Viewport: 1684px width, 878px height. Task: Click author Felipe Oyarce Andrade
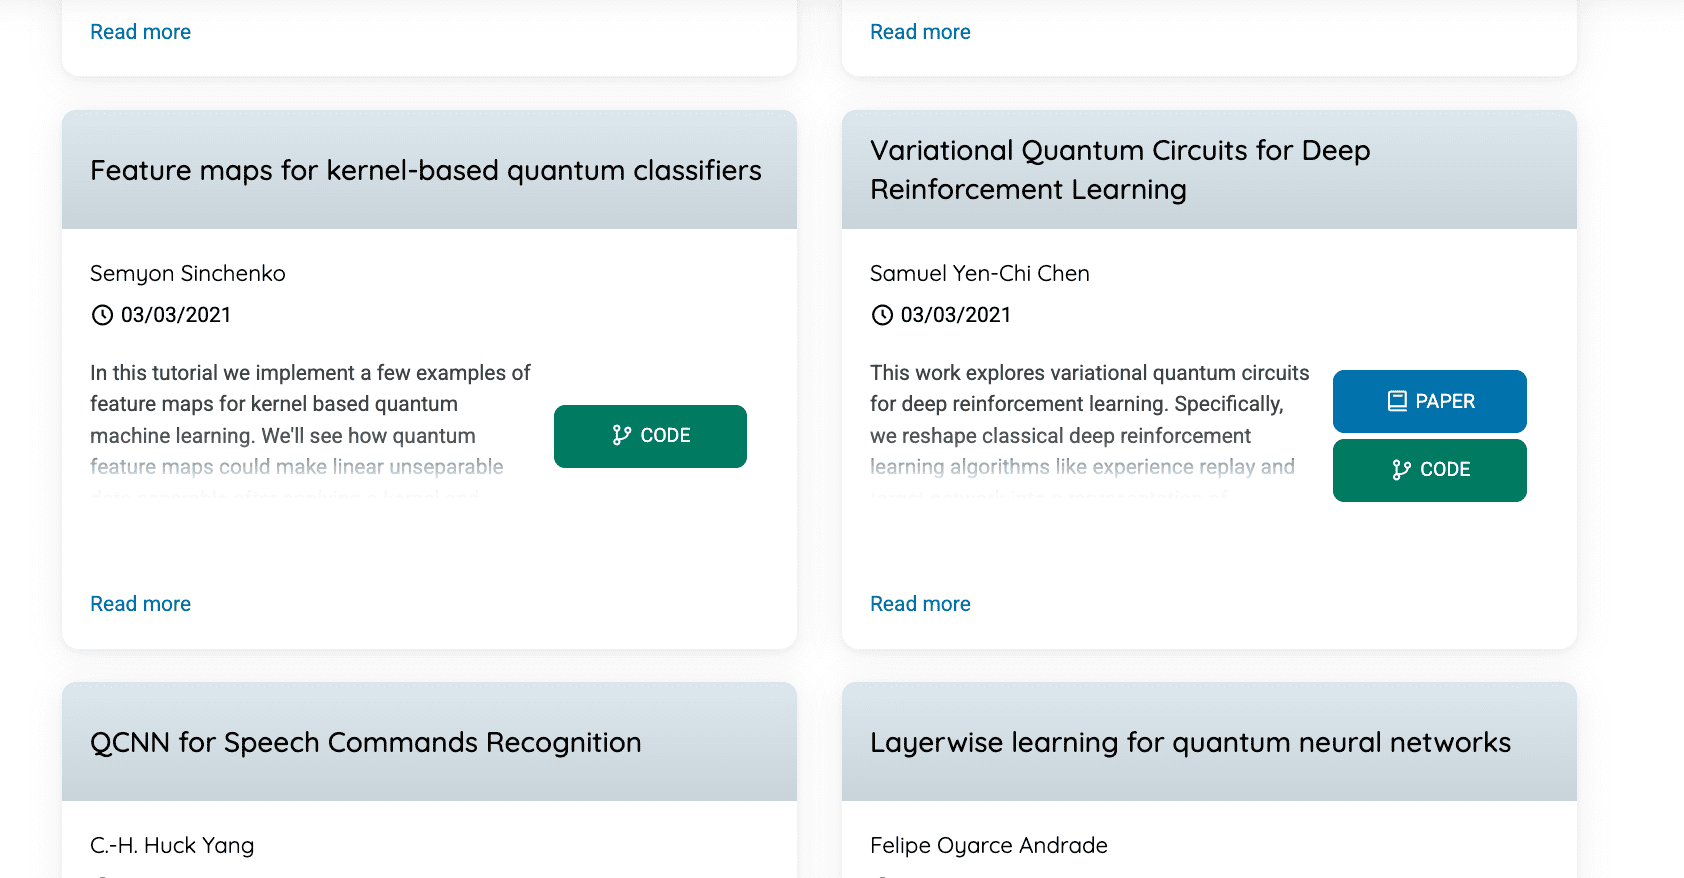point(988,845)
